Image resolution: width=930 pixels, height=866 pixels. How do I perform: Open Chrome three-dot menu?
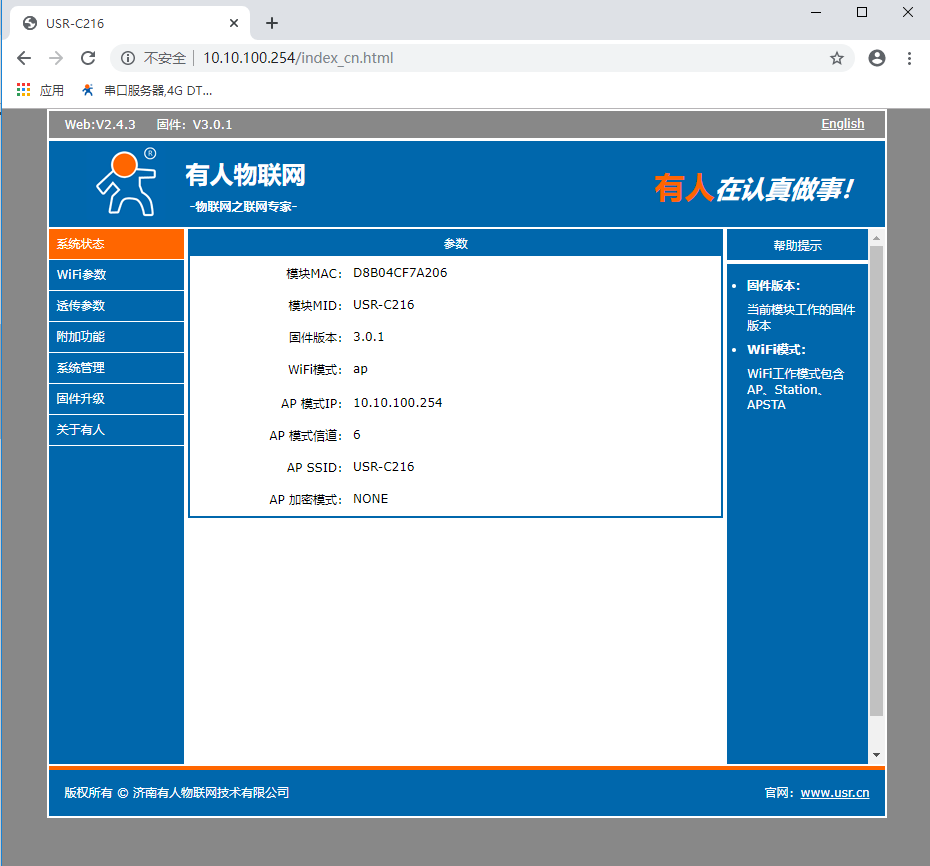pos(909,58)
